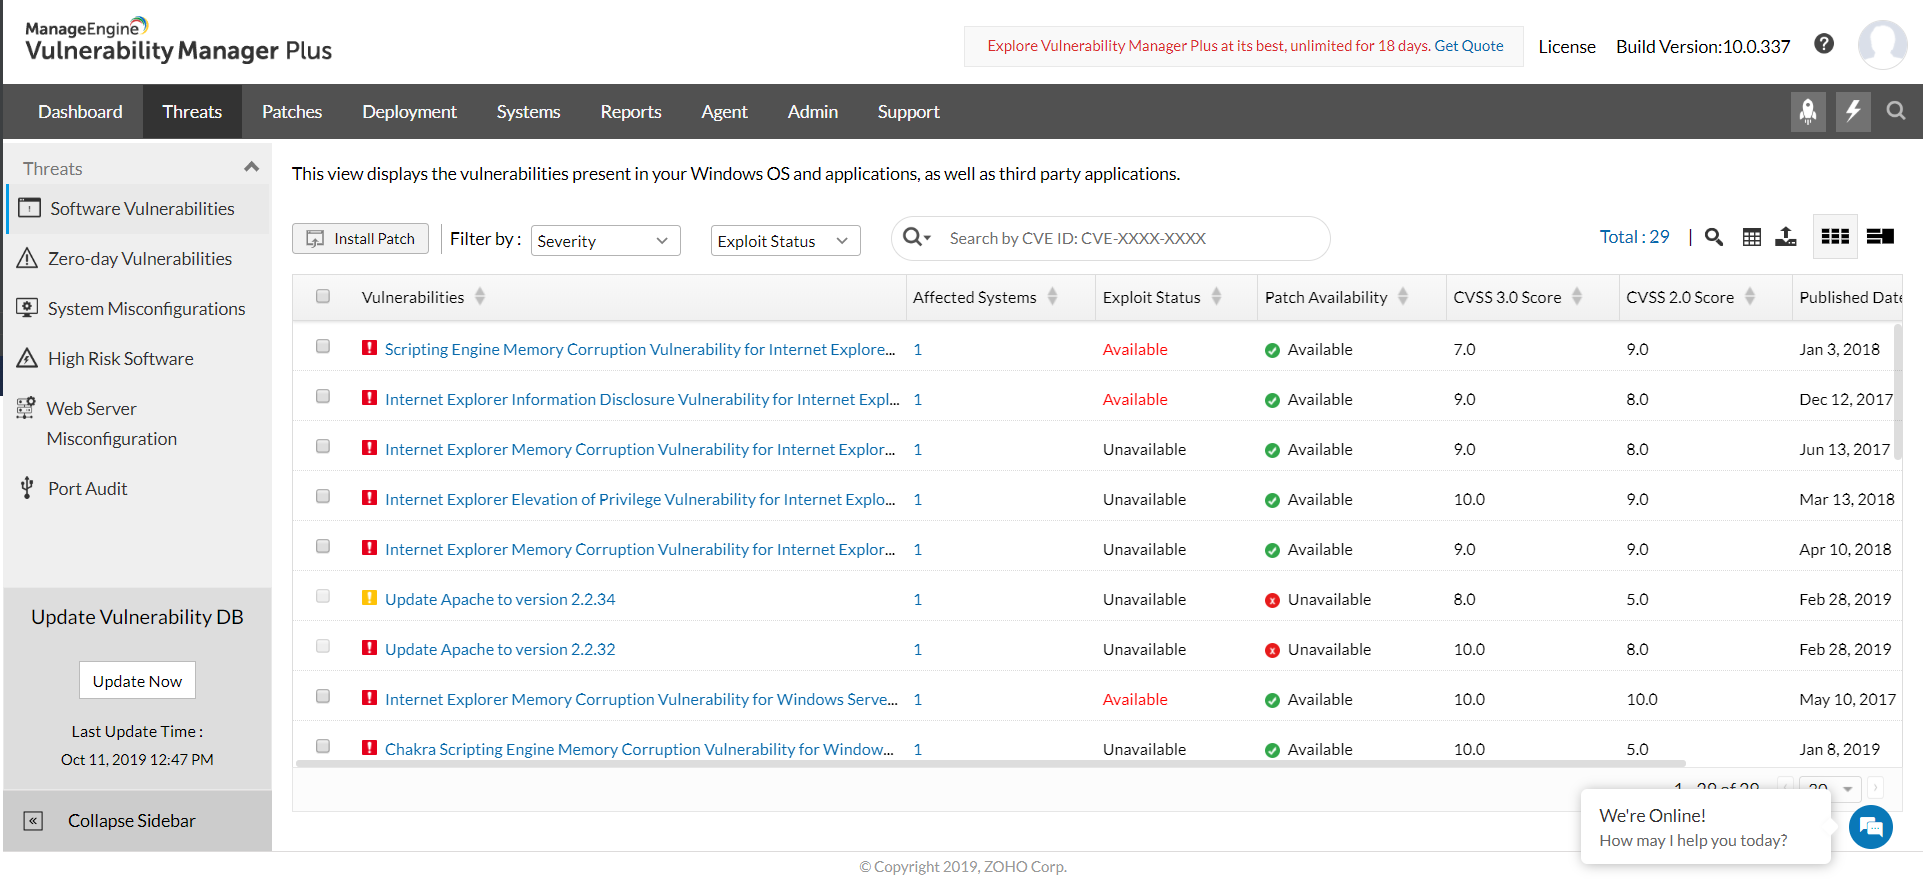Check the Scripting Engine Memory Corruption row
Screen dimensions: 1923x884
[x=323, y=347]
